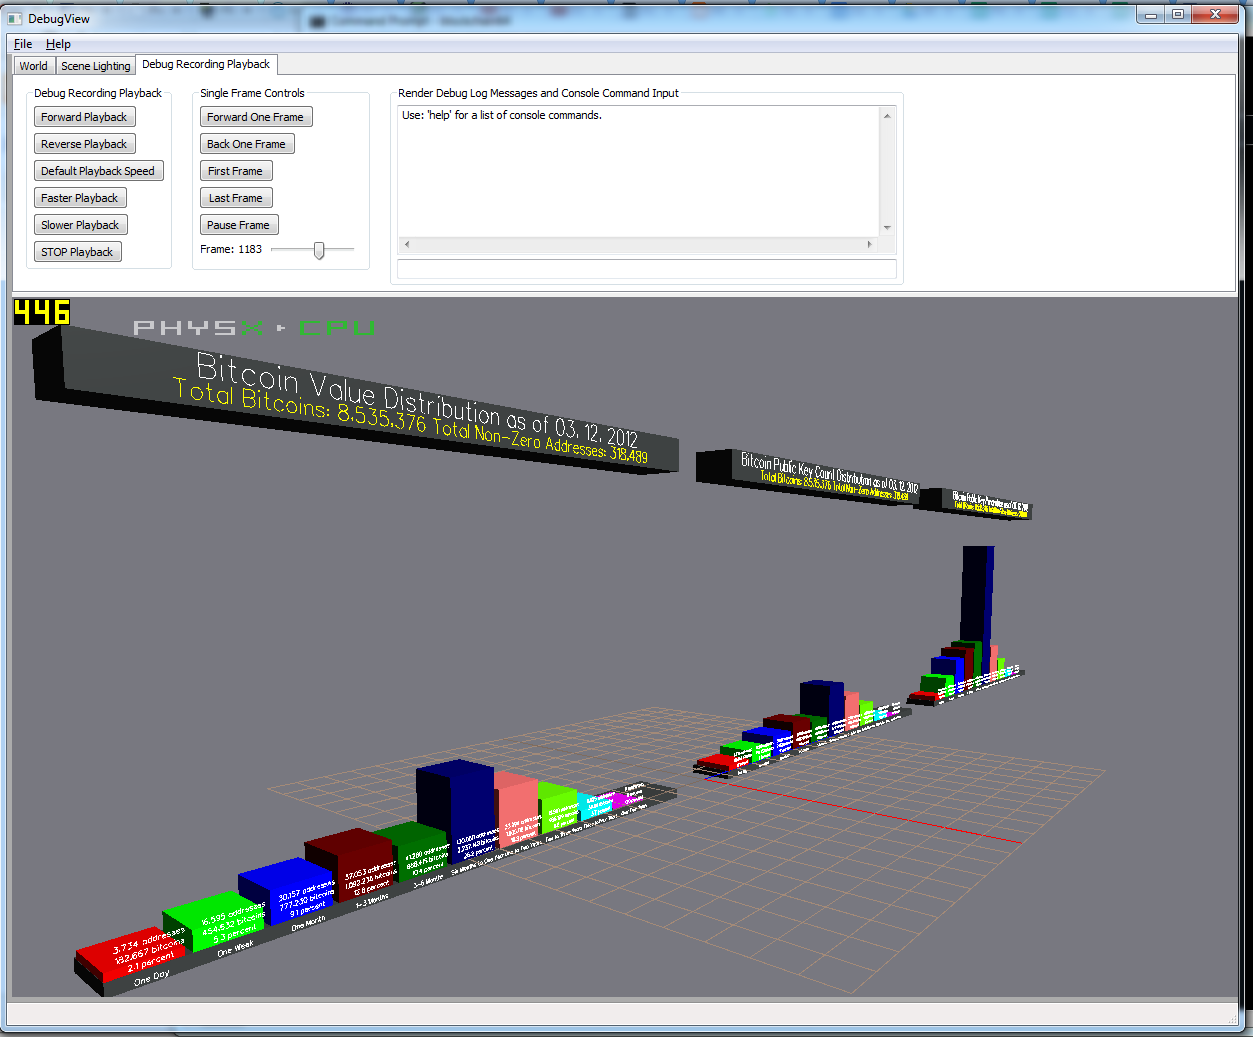Click STOP Playback button
This screenshot has height=1037, width=1253.
[x=77, y=252]
